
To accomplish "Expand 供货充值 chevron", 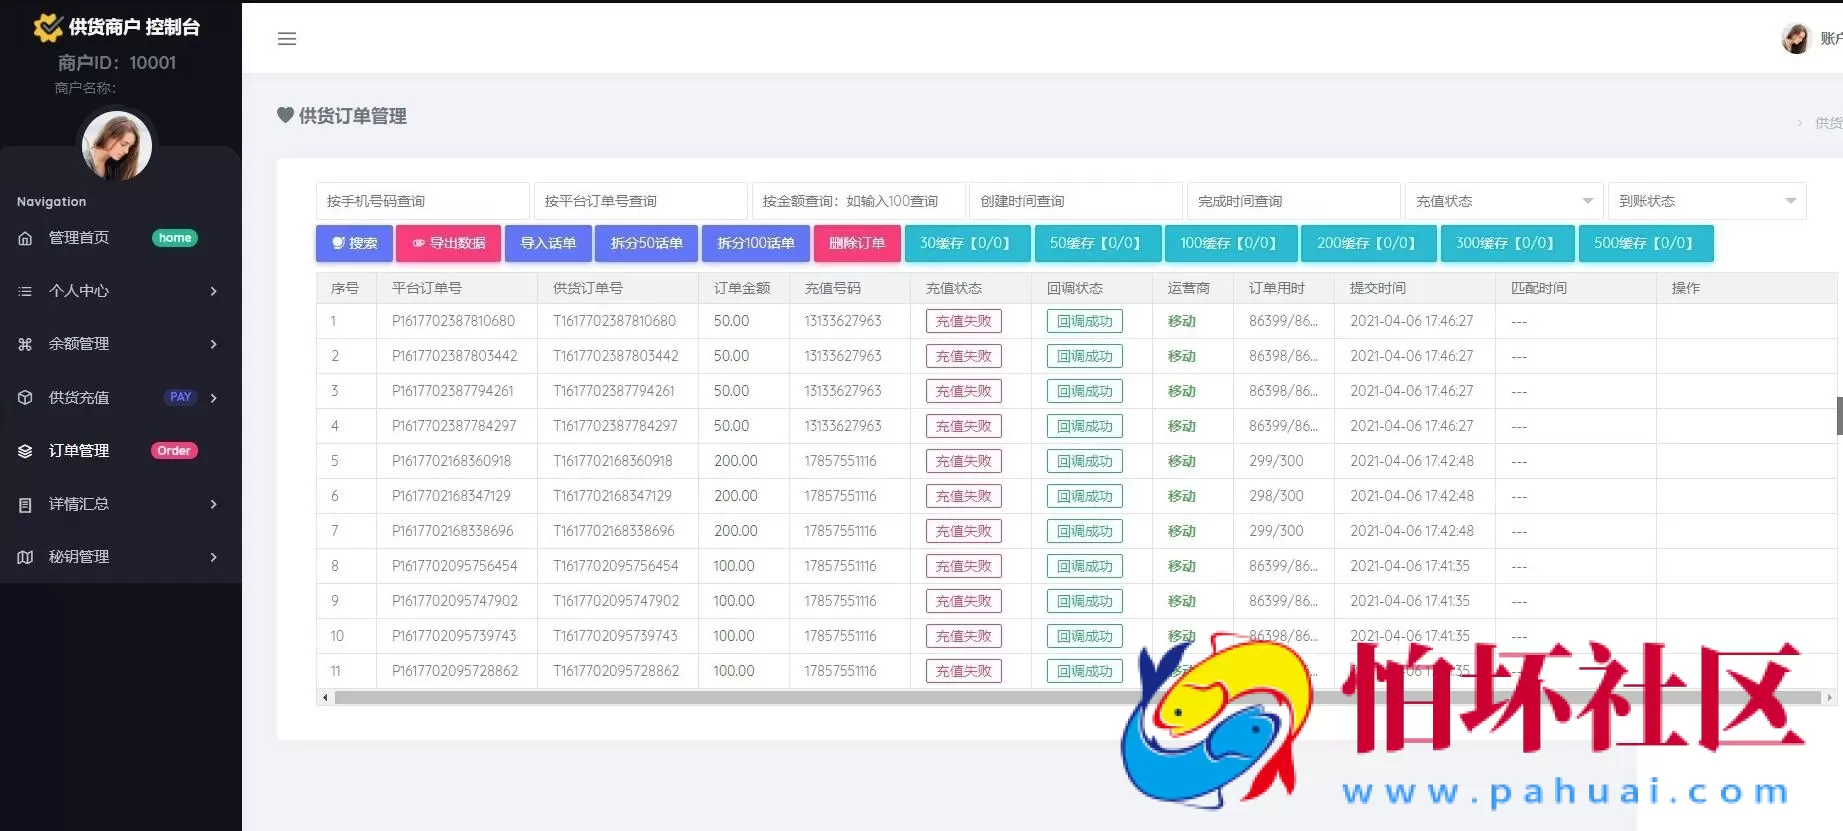I will point(213,398).
